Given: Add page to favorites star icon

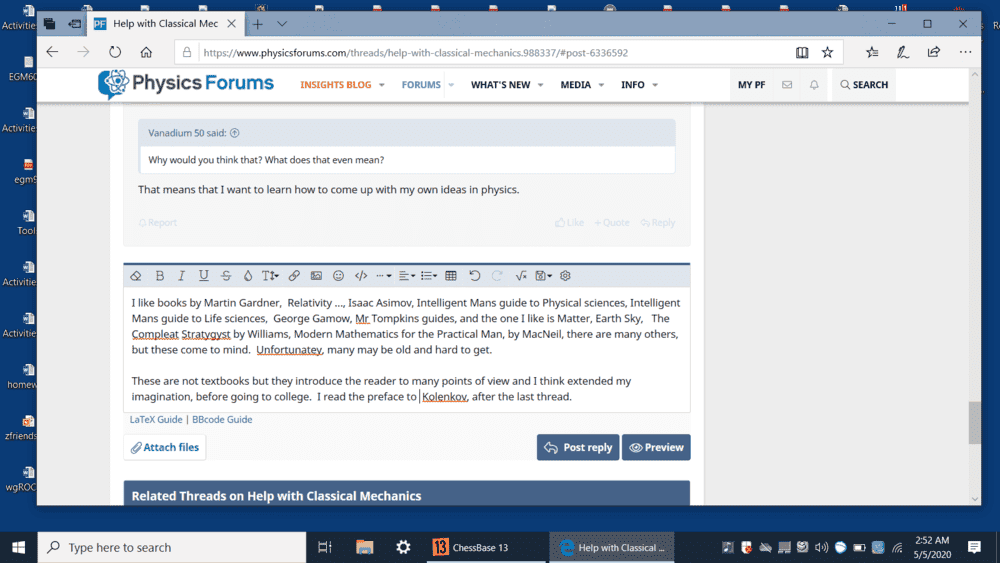Looking at the screenshot, I should (x=827, y=53).
